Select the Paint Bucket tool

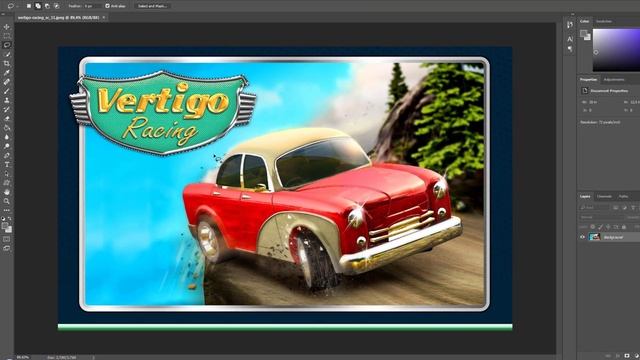[7, 128]
